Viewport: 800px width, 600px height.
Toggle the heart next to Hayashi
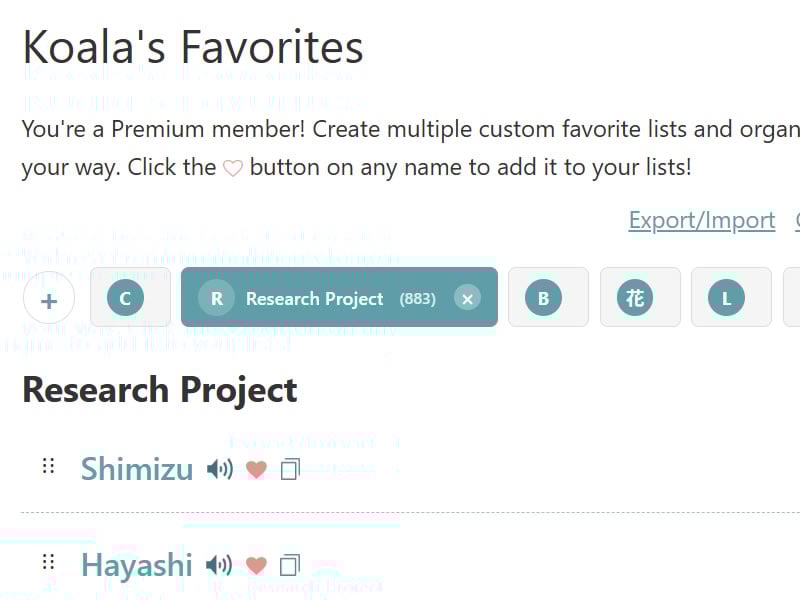tap(256, 564)
